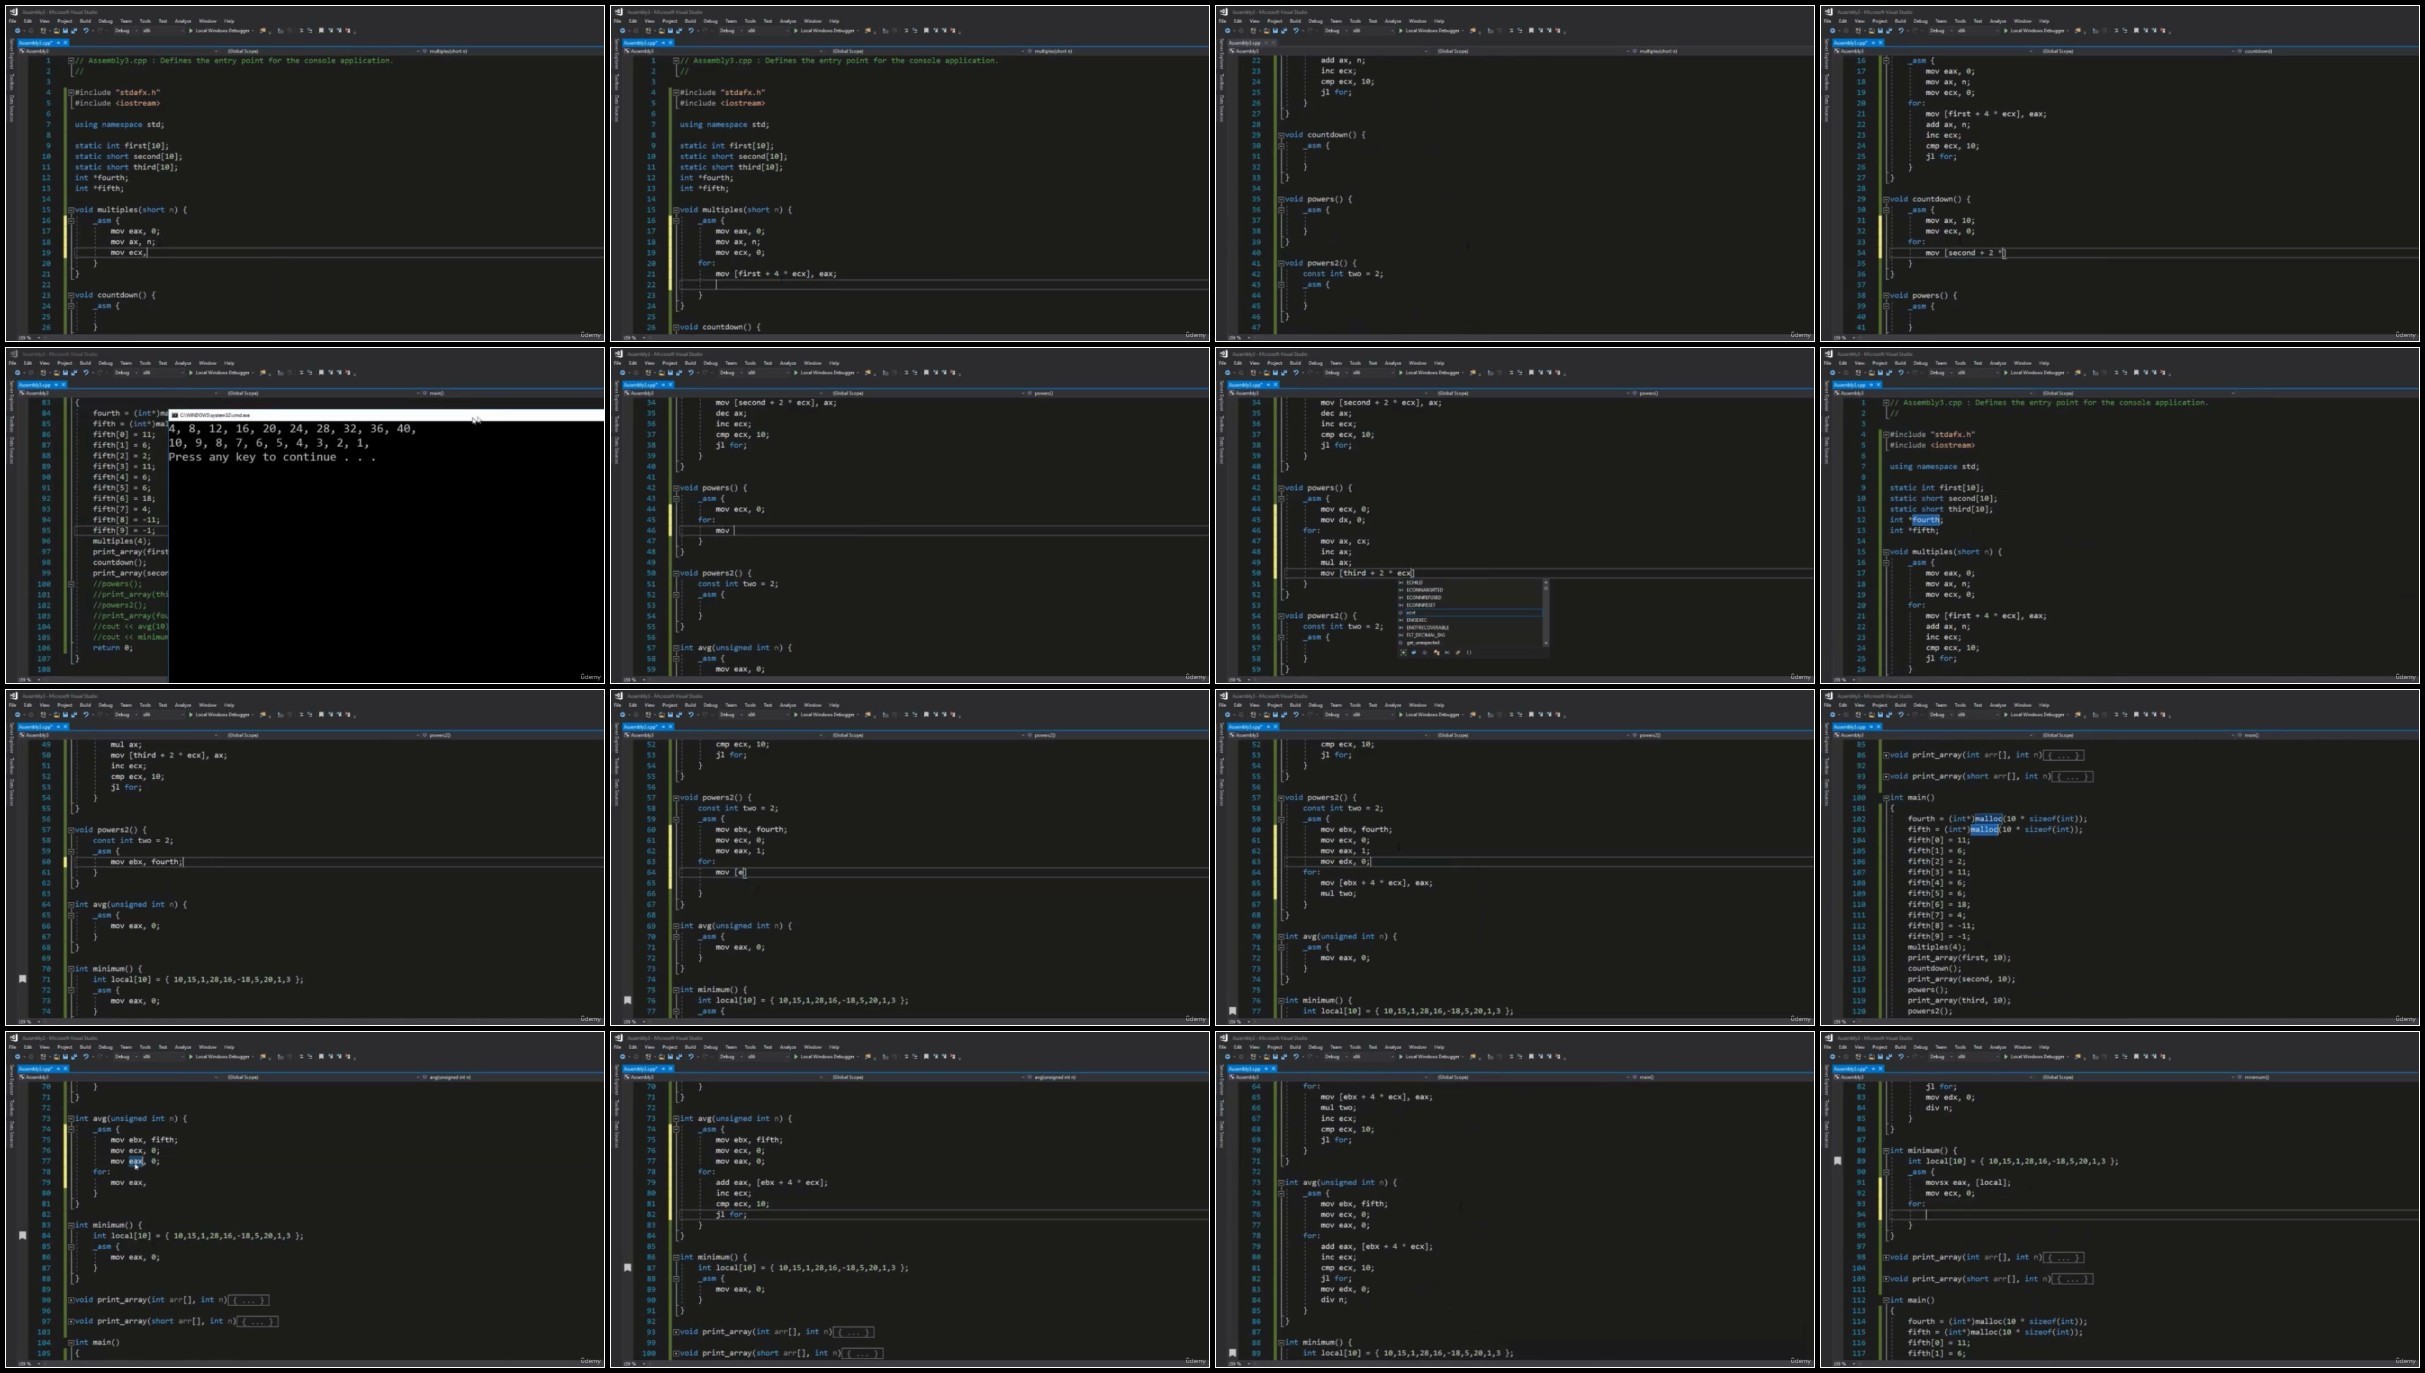
Task: Collapse the multiples function code region
Action: pos(70,209)
